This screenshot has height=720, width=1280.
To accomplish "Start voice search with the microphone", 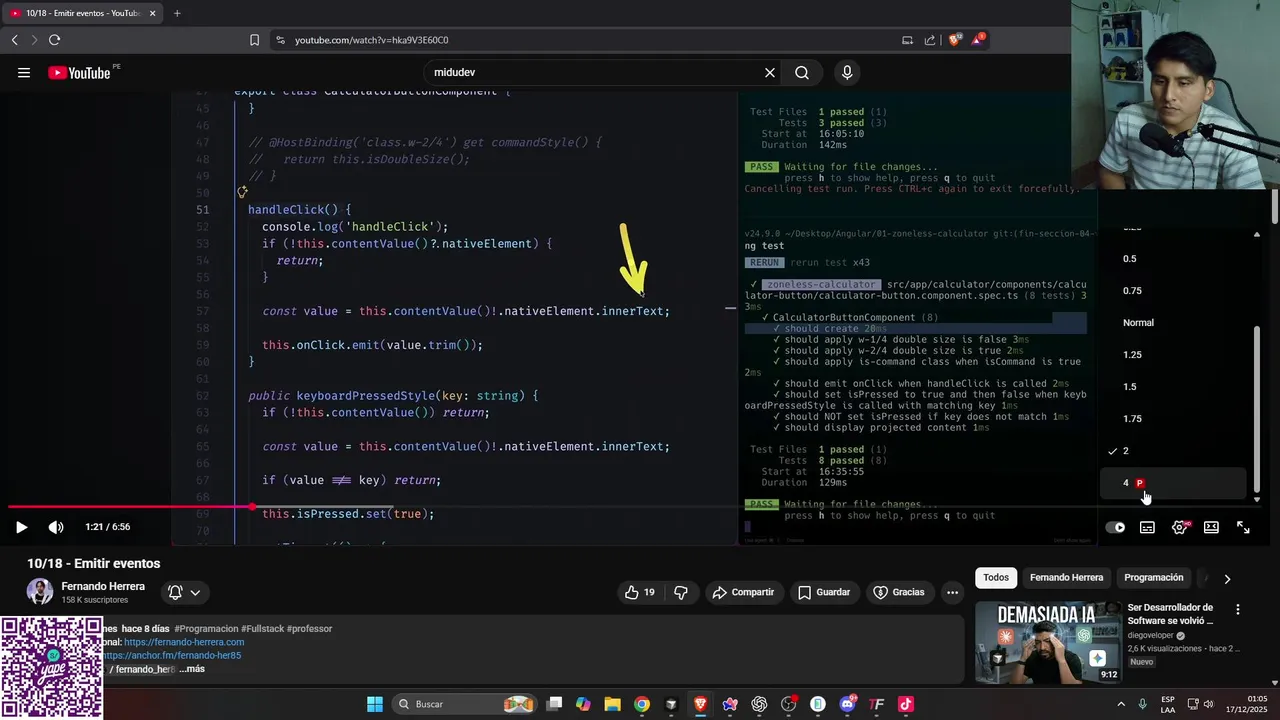I will tap(847, 73).
